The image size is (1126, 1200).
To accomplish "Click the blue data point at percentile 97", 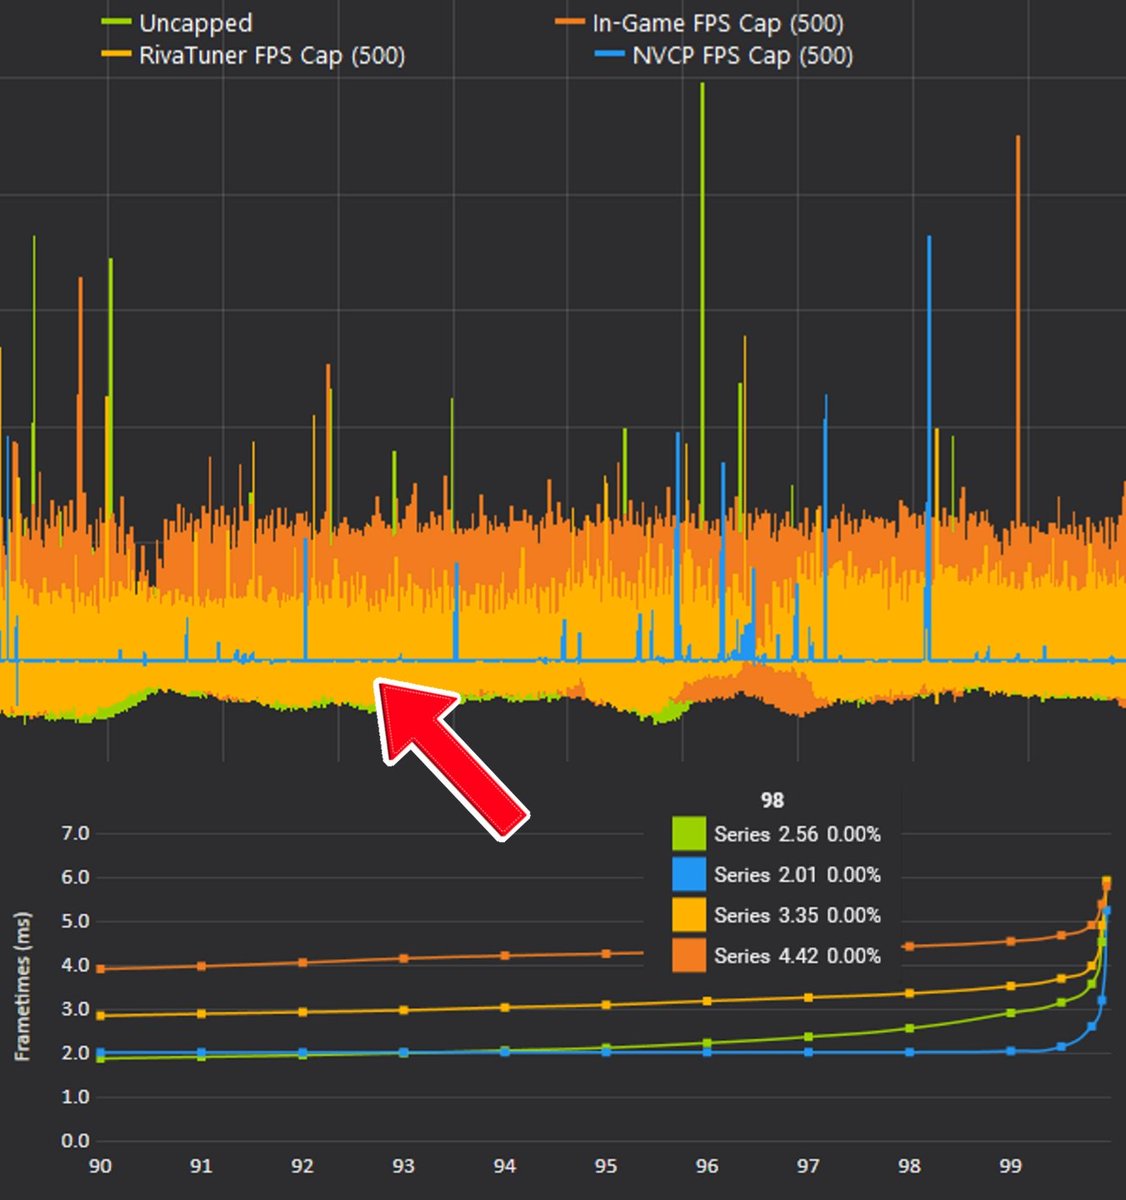I will [x=808, y=1052].
